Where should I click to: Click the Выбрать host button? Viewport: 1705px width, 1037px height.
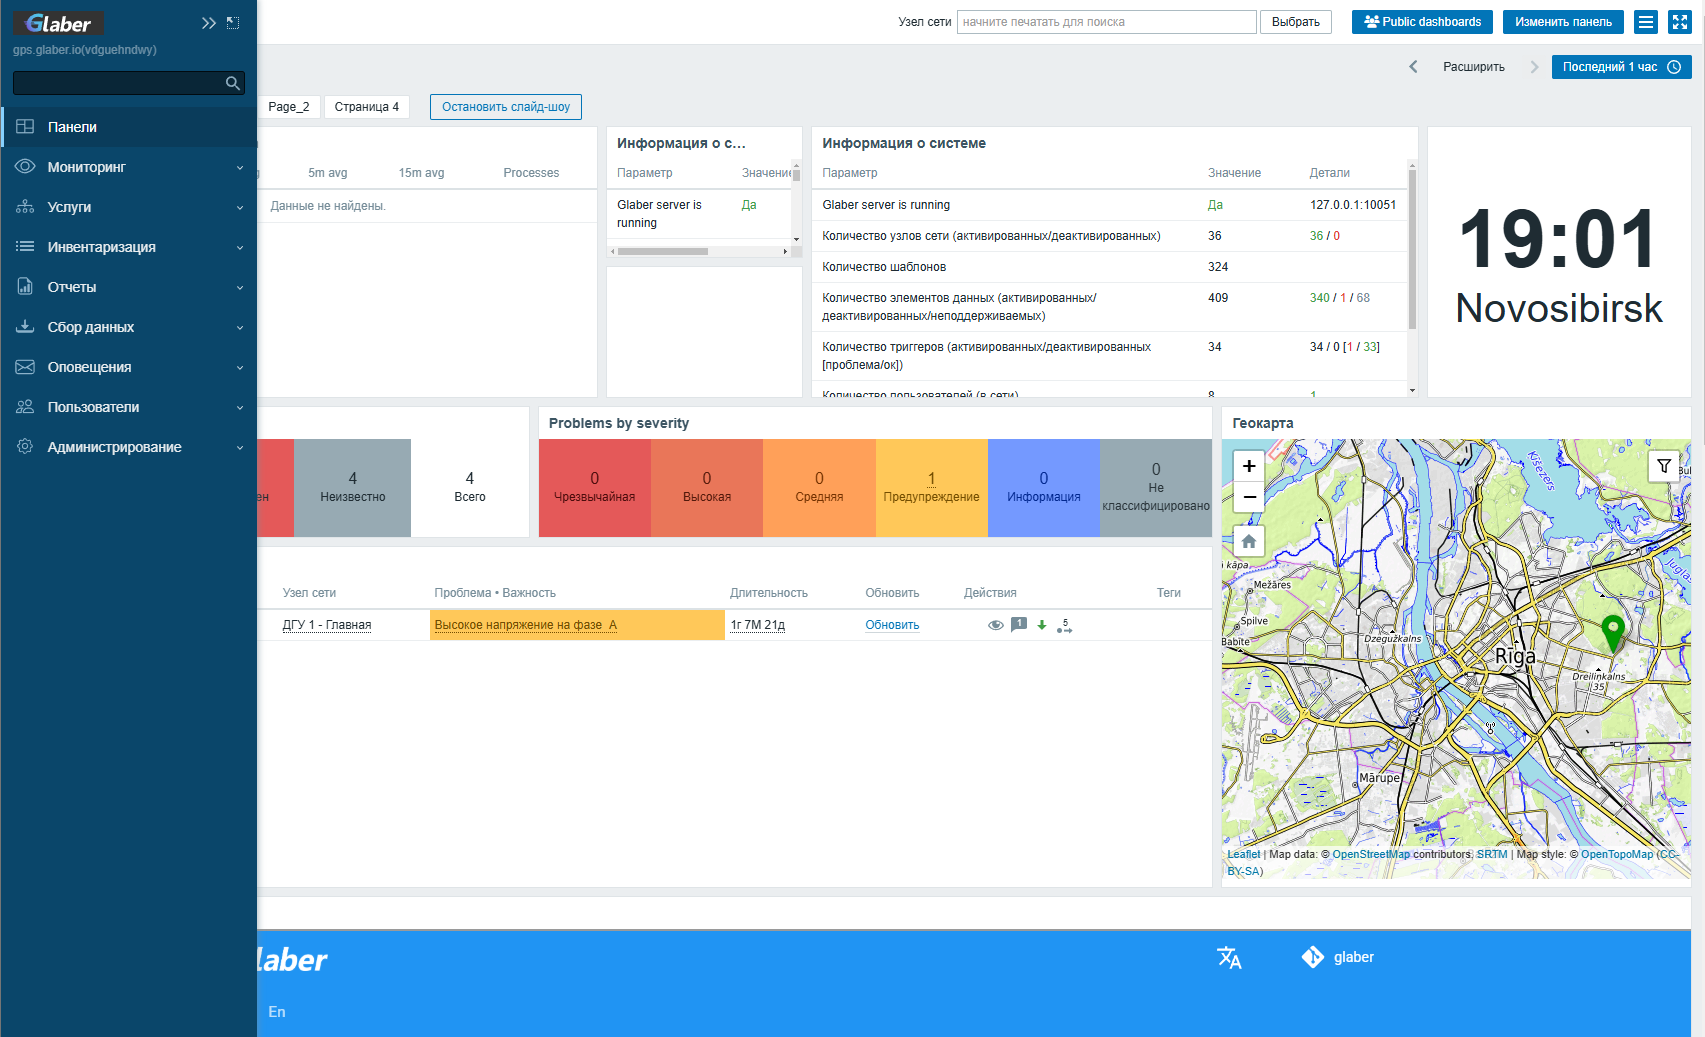tap(1296, 22)
